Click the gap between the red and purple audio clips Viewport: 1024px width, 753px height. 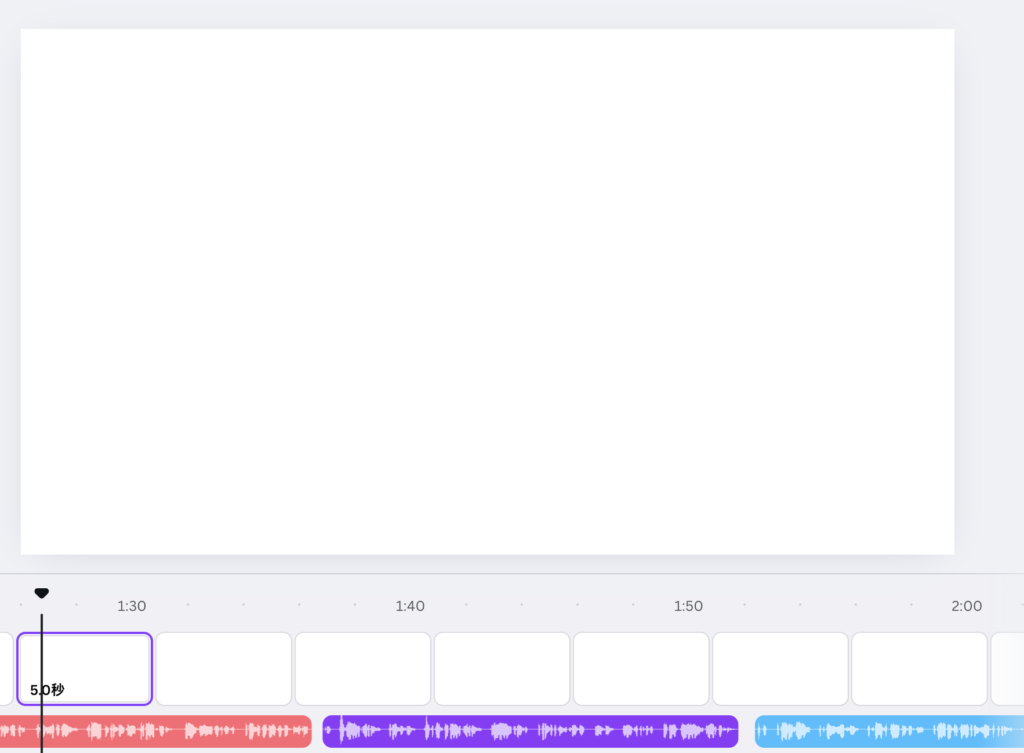(317, 731)
